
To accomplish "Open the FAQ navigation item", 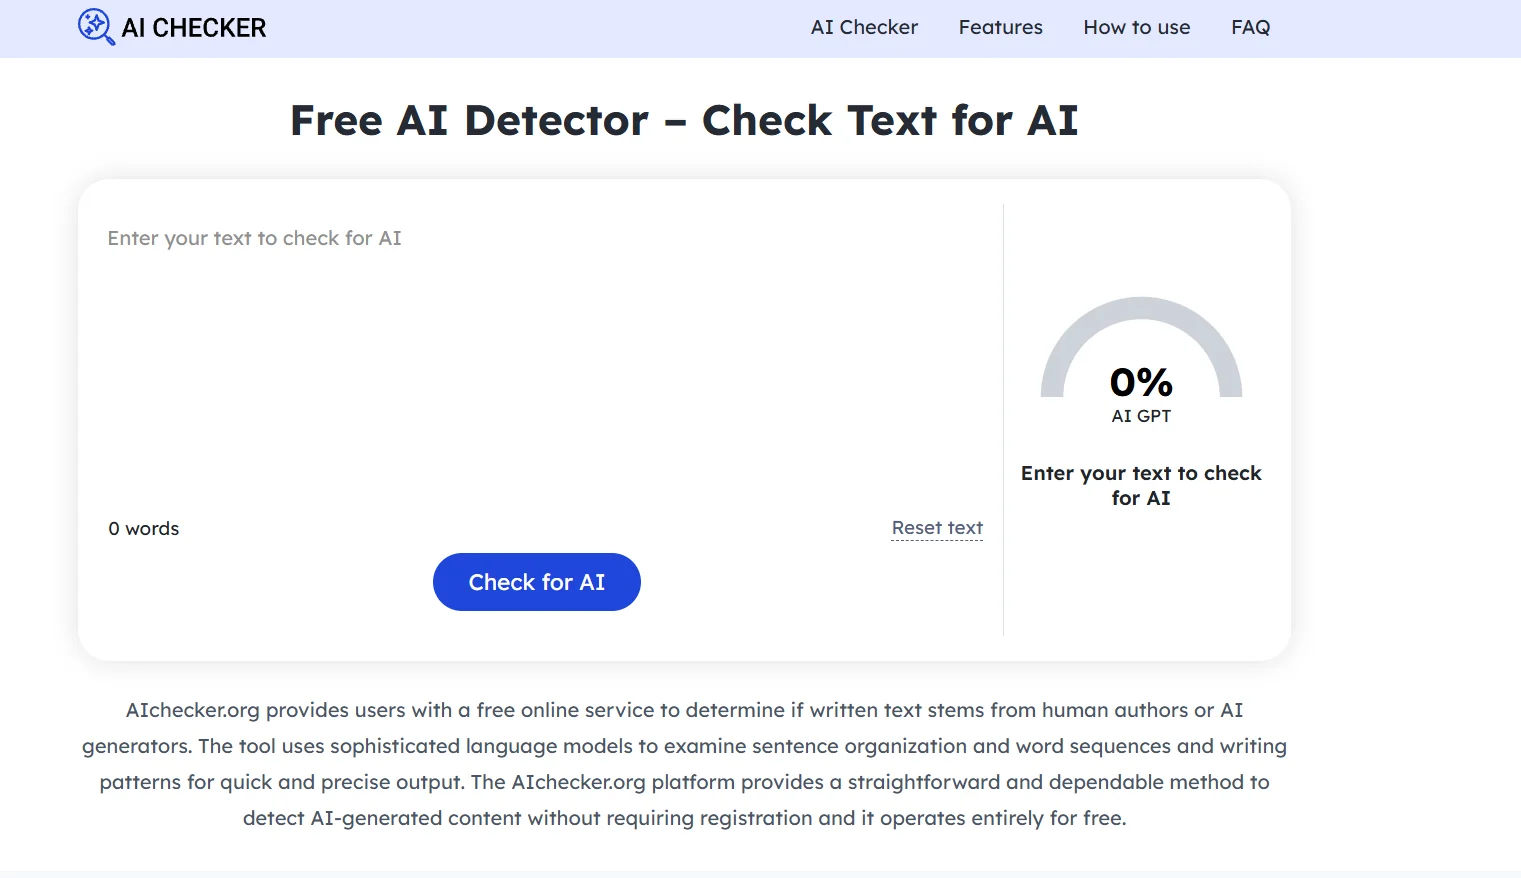I will click(x=1250, y=27).
